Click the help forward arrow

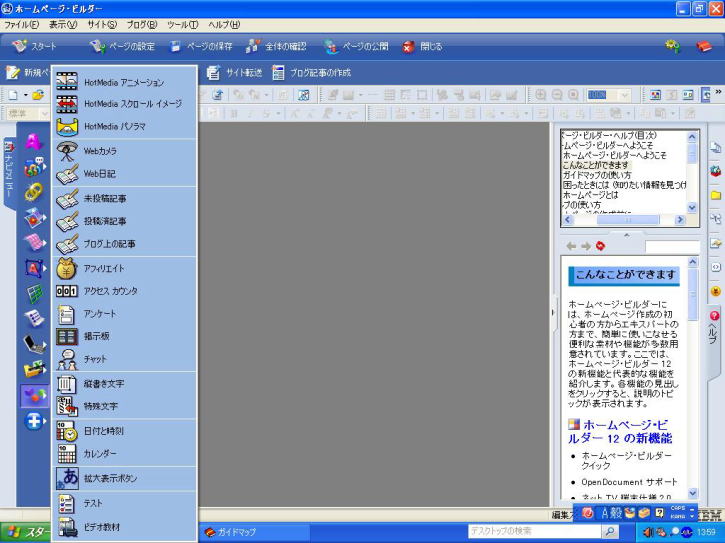[586, 246]
